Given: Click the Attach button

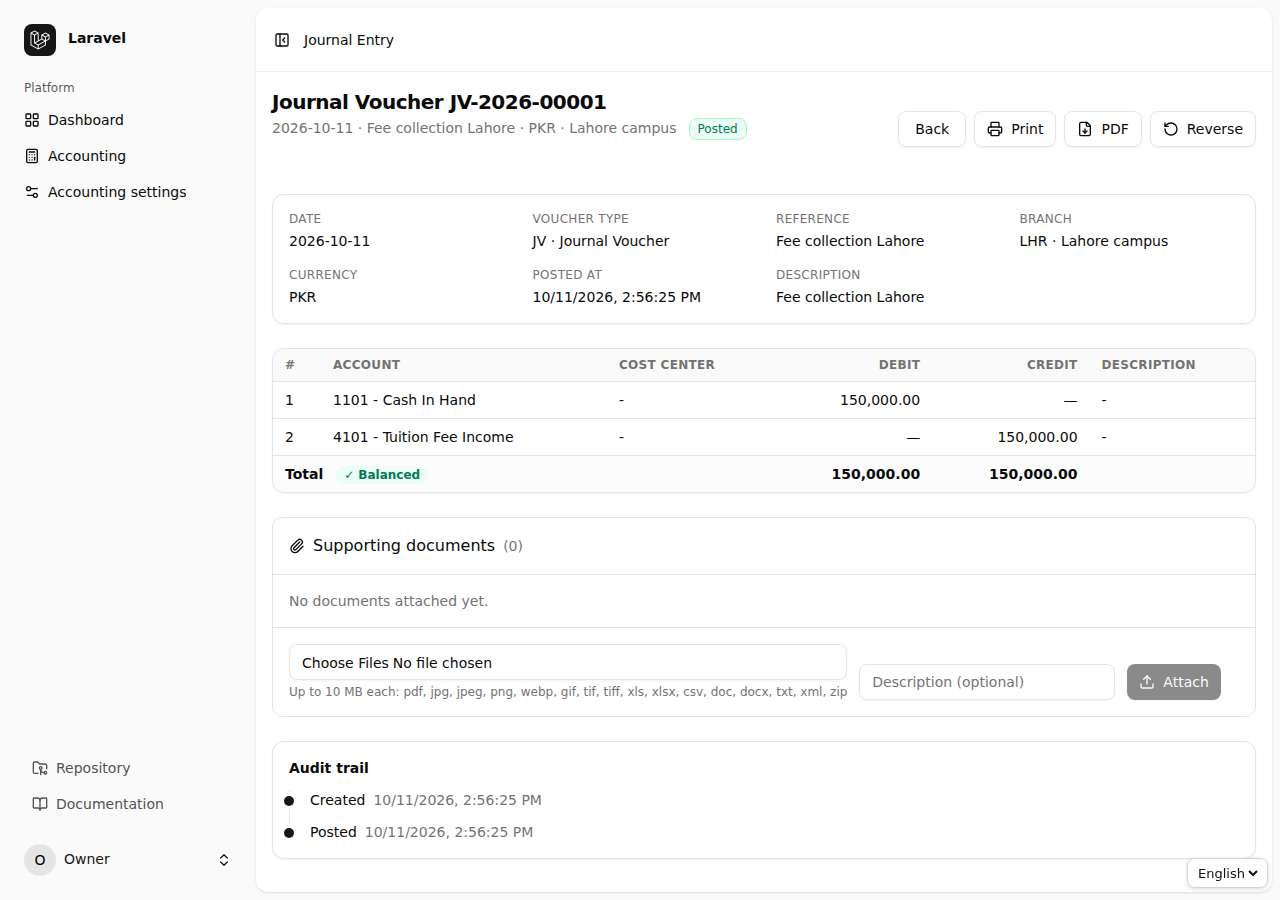Looking at the screenshot, I should (1174, 682).
